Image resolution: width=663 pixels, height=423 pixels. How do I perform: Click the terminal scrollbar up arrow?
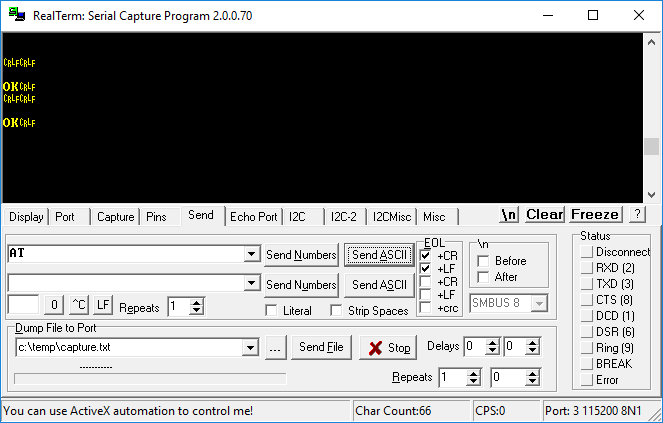pos(651,42)
